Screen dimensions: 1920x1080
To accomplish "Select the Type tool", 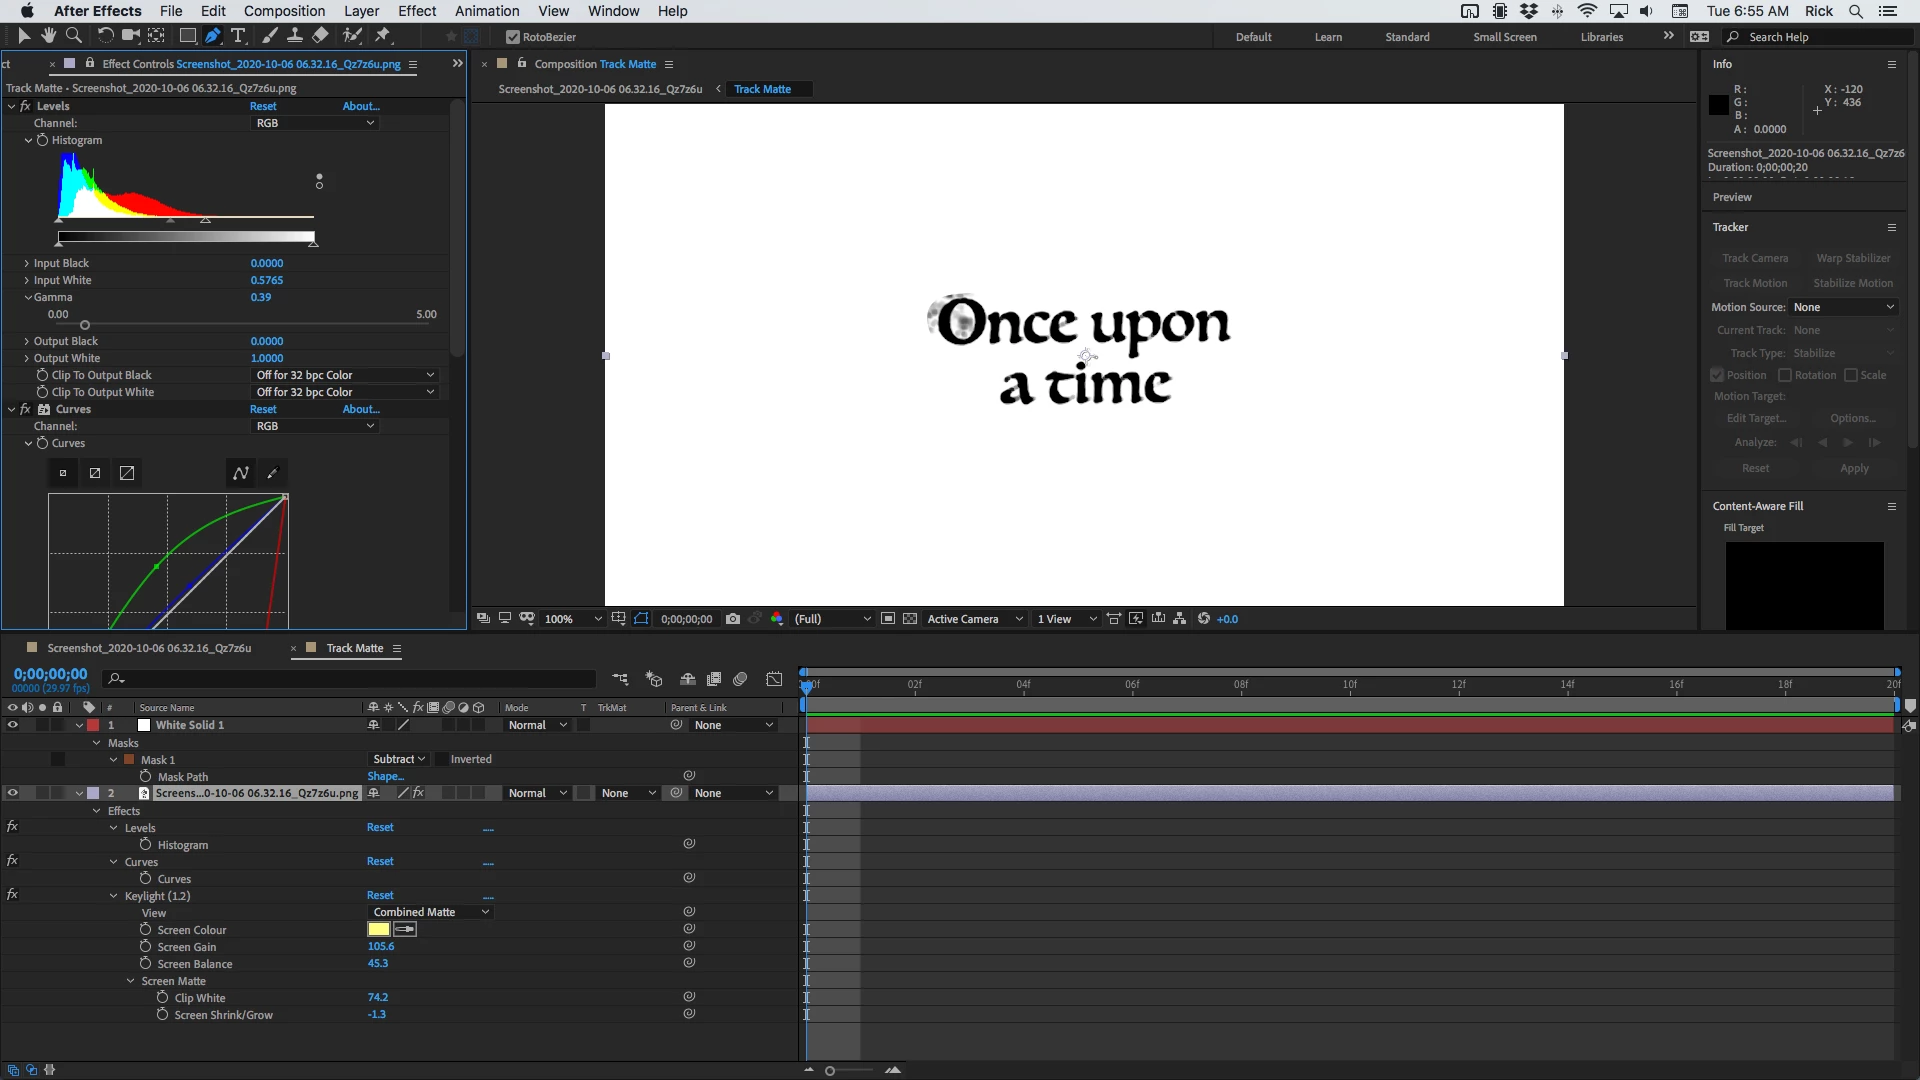I will tap(238, 35).
